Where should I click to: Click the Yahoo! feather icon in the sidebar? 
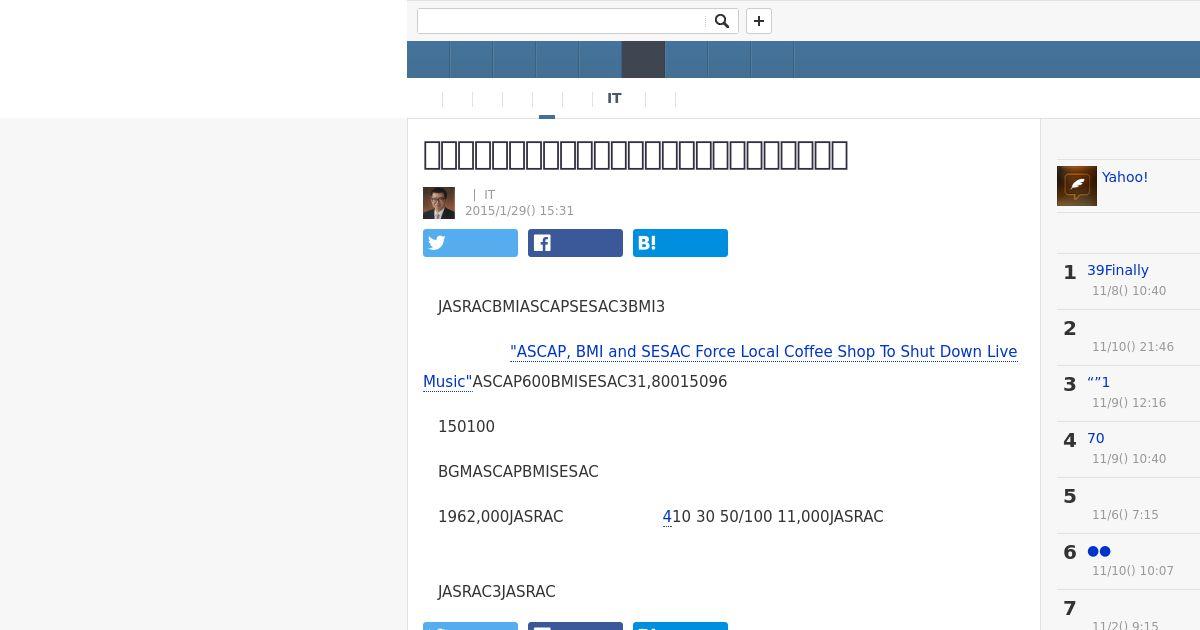click(x=1077, y=186)
